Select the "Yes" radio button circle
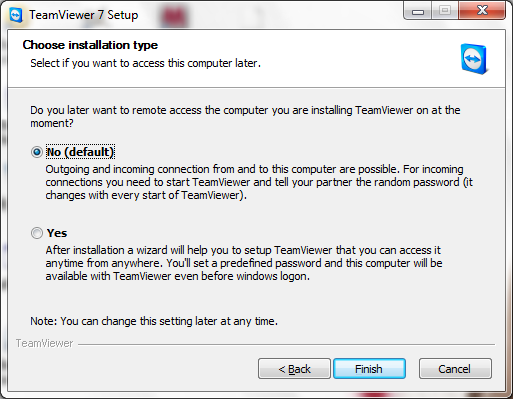Image resolution: width=513 pixels, height=399 pixels. tap(37, 233)
